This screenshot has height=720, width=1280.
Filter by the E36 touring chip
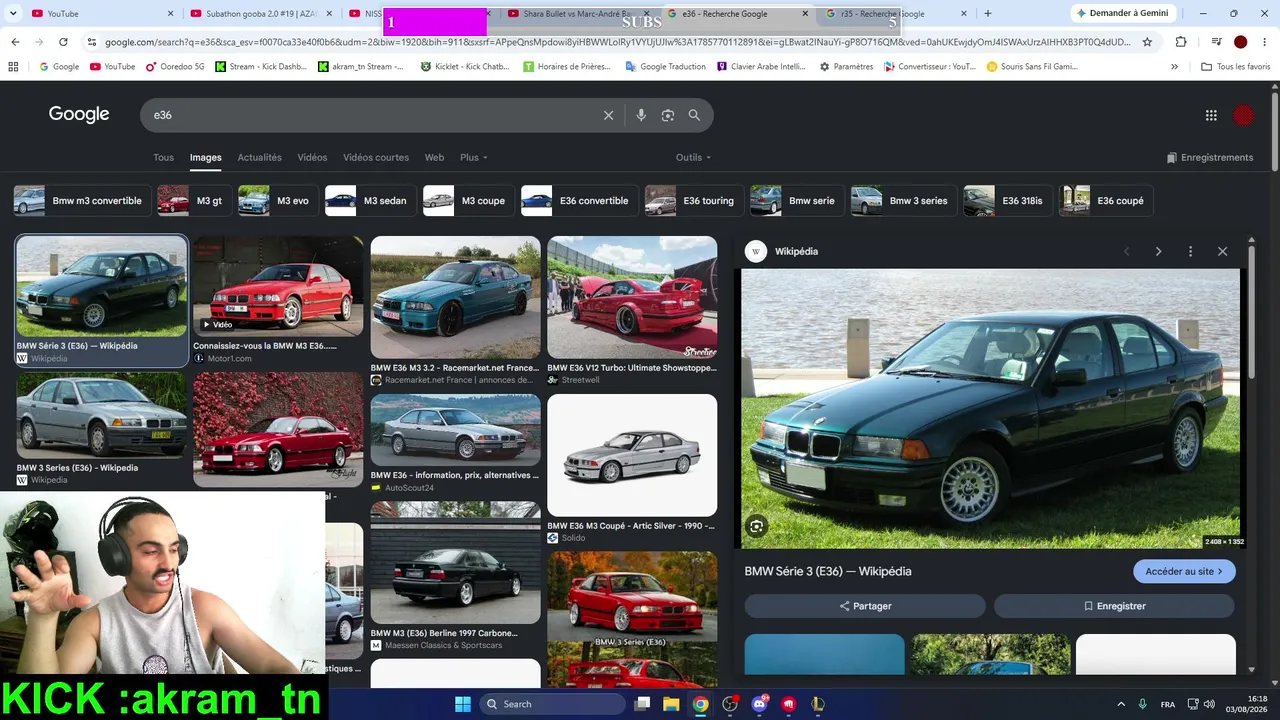coord(693,201)
